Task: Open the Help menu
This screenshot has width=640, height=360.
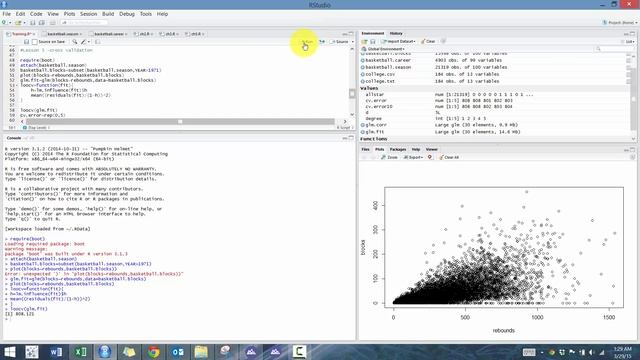Action: (162, 14)
